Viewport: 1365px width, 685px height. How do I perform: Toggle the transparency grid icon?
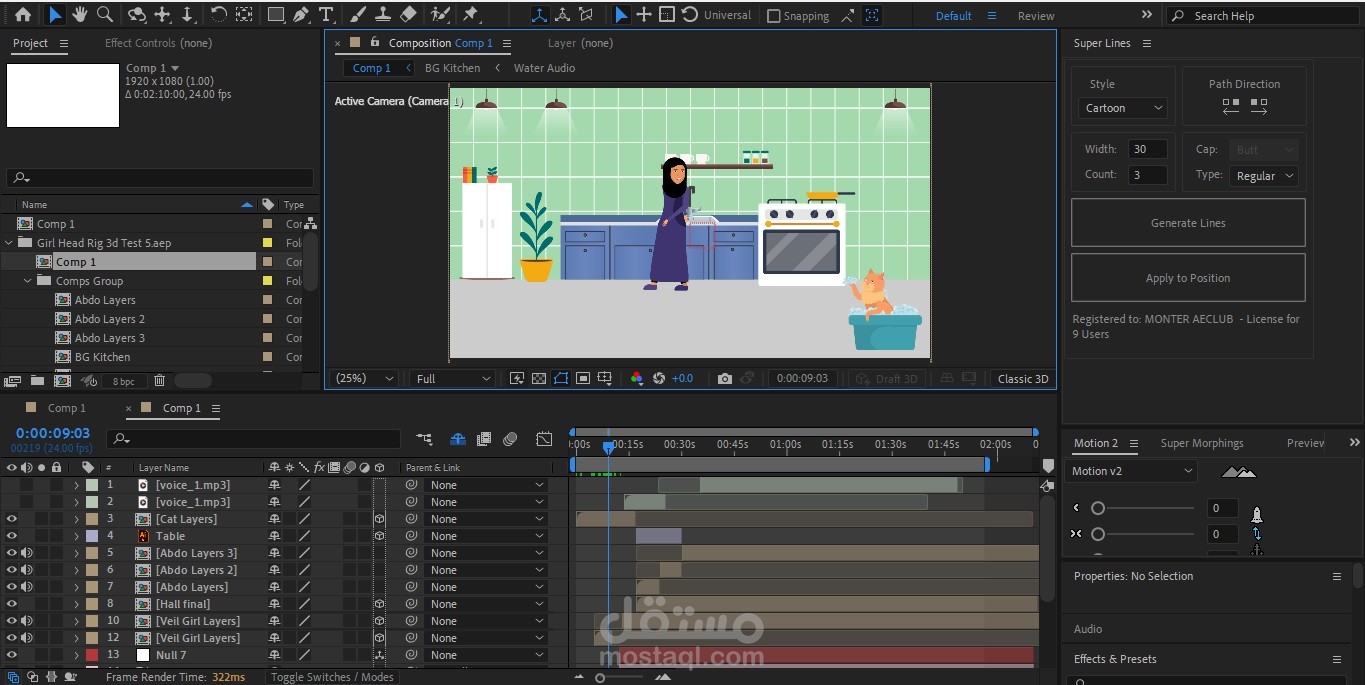[x=539, y=379]
